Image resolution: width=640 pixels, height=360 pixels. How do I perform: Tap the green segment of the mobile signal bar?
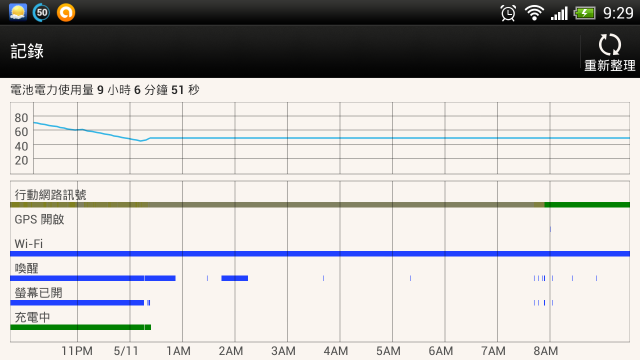point(587,204)
